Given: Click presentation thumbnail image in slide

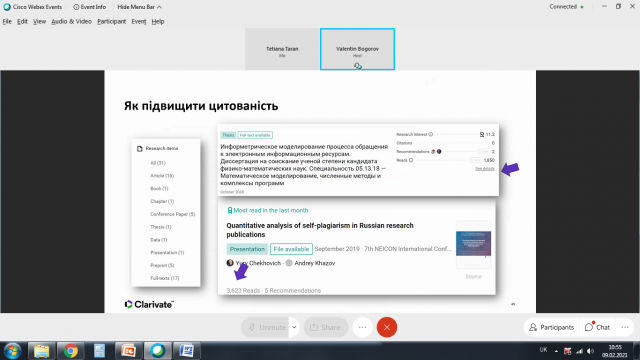Looking at the screenshot, I should [473, 243].
